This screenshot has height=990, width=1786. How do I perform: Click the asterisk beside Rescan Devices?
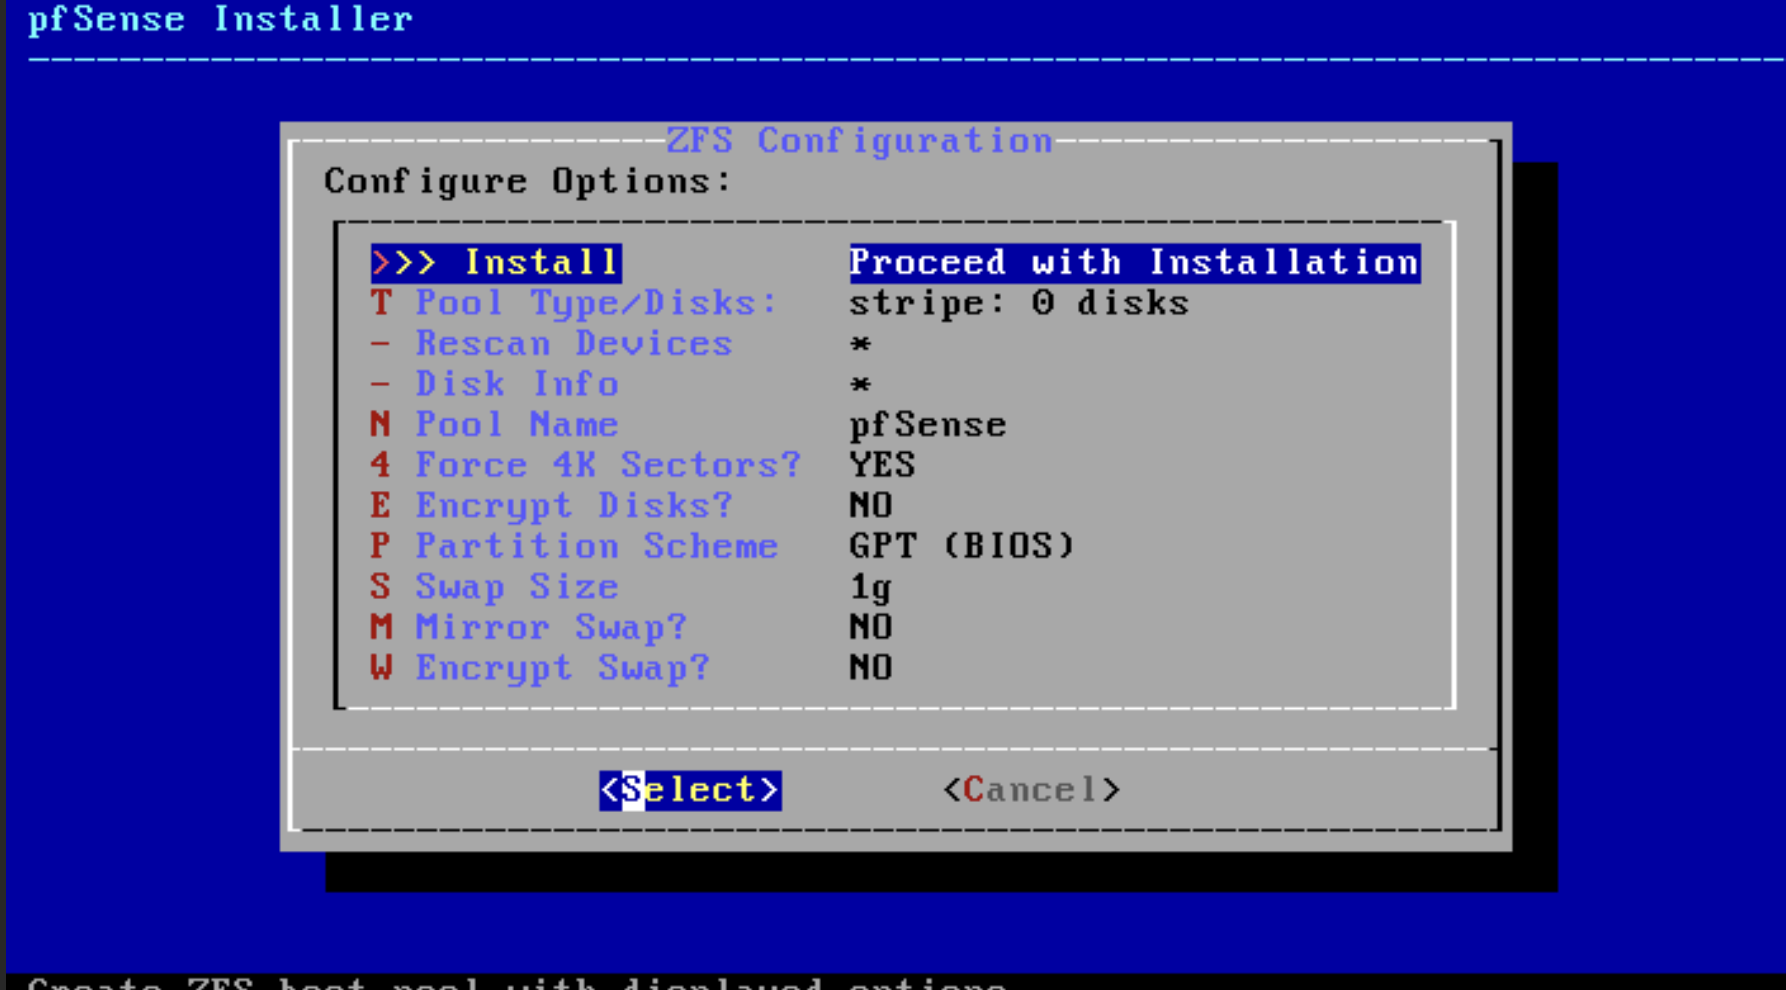(x=860, y=345)
